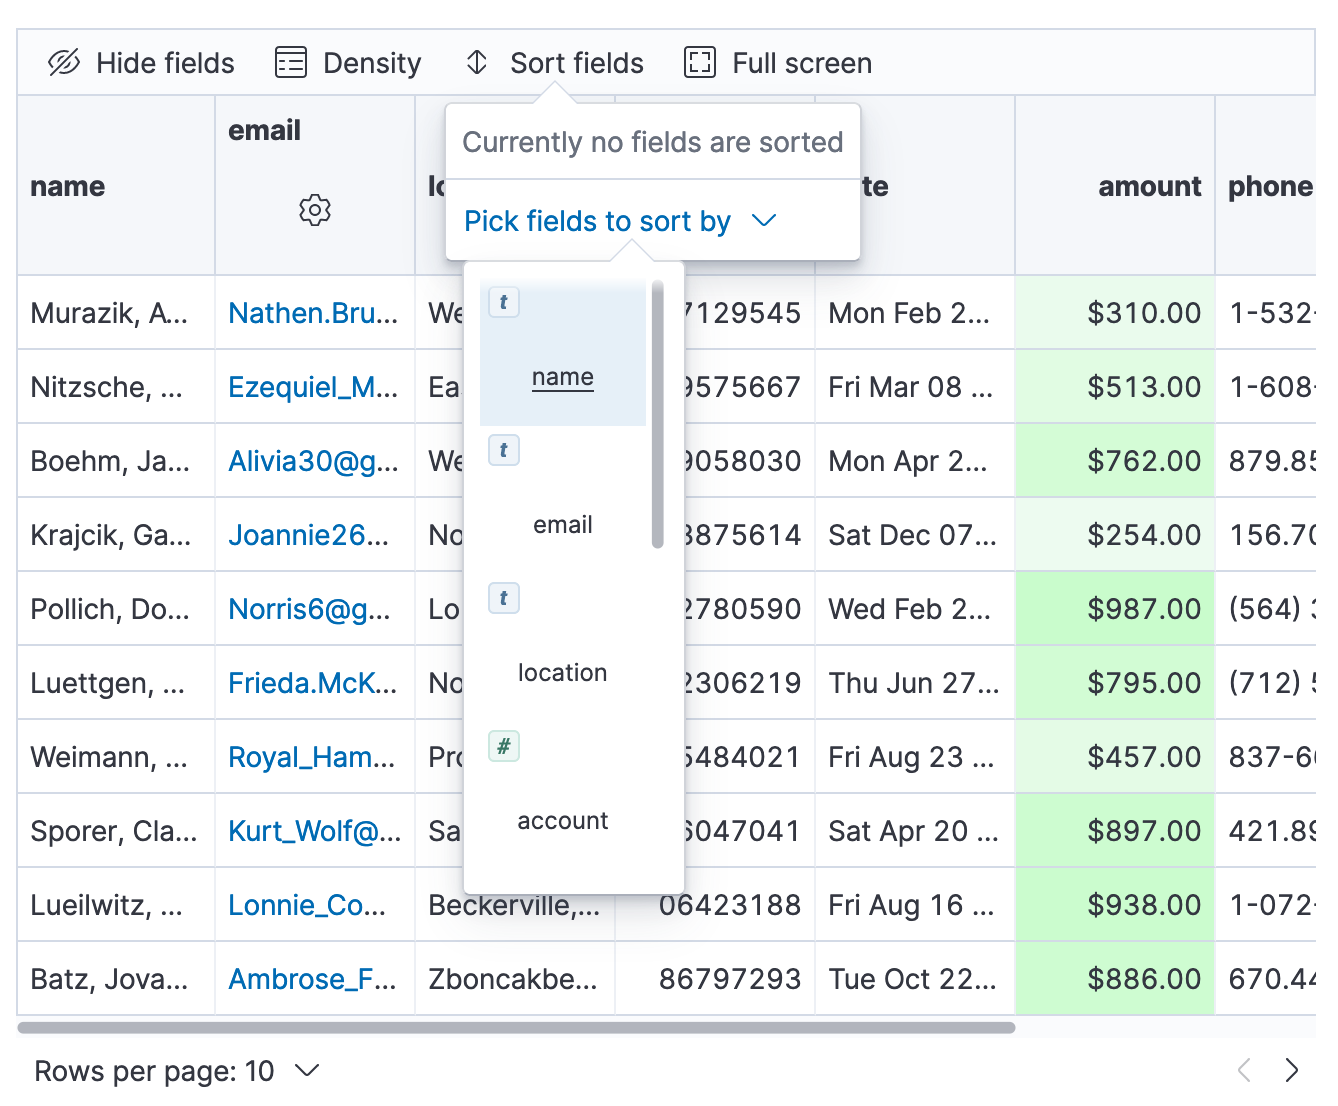Choose 'location' from the sort field list
Image resolution: width=1338 pixels, height=1106 pixels.
tap(562, 672)
